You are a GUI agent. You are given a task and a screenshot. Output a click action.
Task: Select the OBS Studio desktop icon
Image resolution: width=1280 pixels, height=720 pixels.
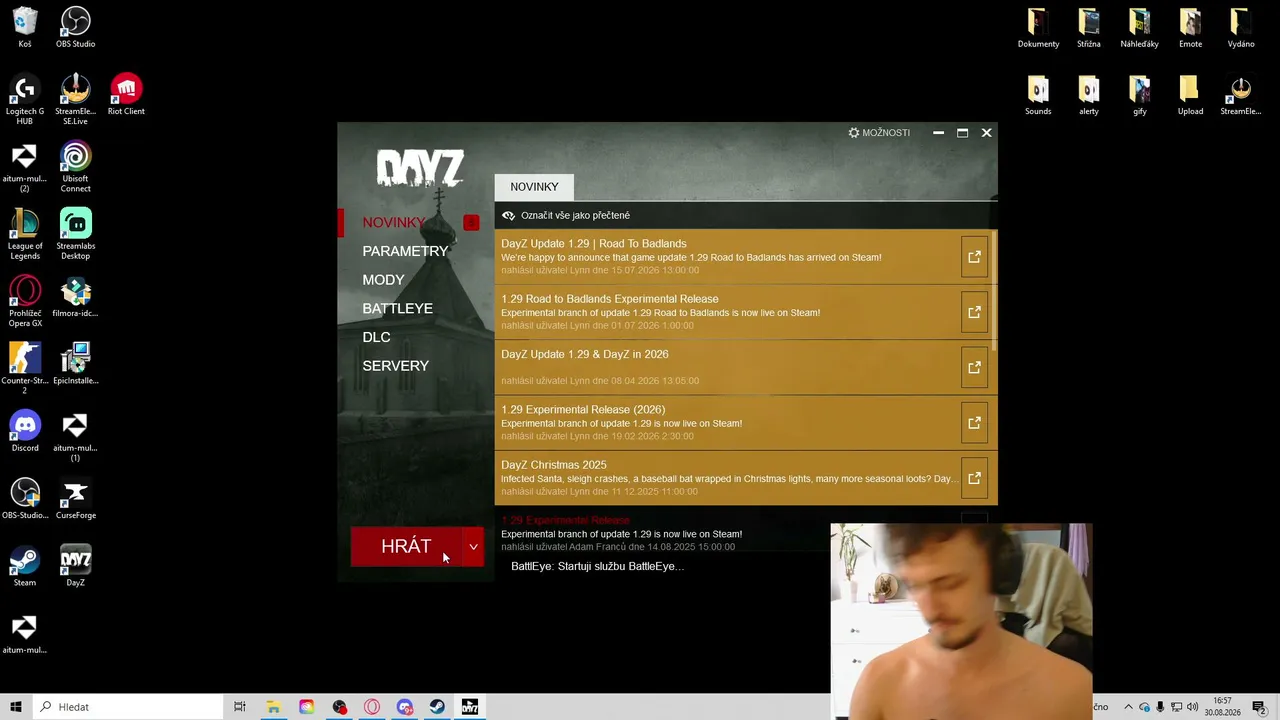(75, 28)
